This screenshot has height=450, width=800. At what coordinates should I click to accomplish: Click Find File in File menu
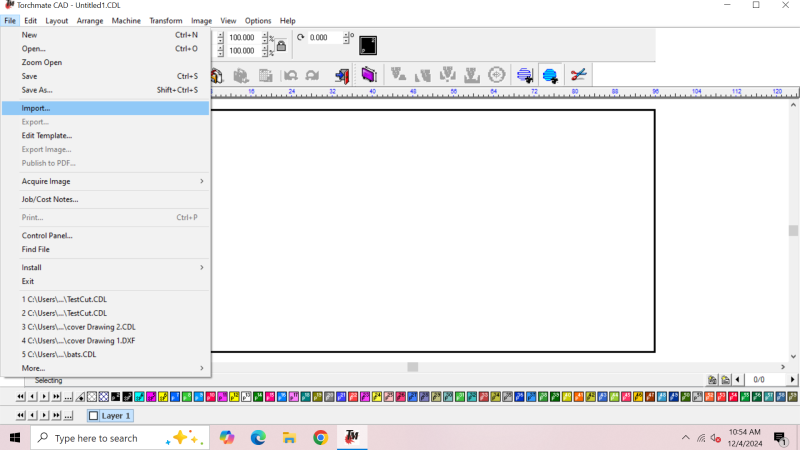(105, 249)
